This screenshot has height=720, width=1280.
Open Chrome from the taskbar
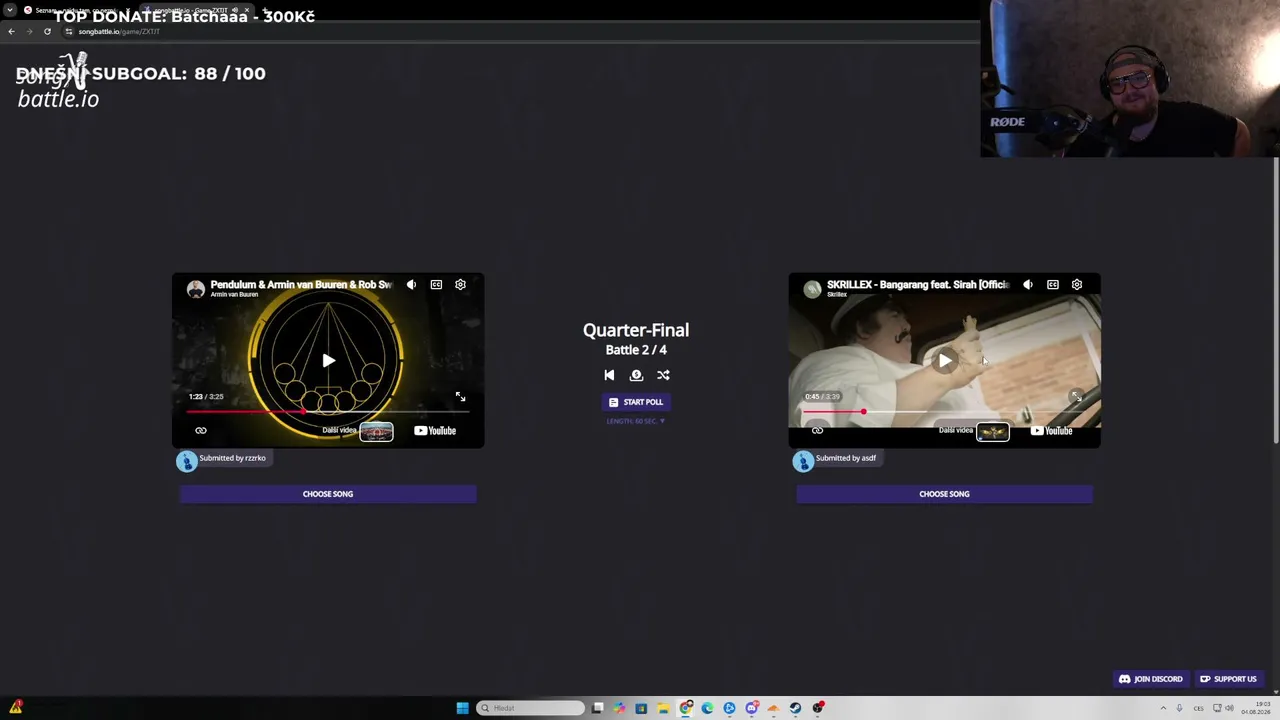[685, 708]
